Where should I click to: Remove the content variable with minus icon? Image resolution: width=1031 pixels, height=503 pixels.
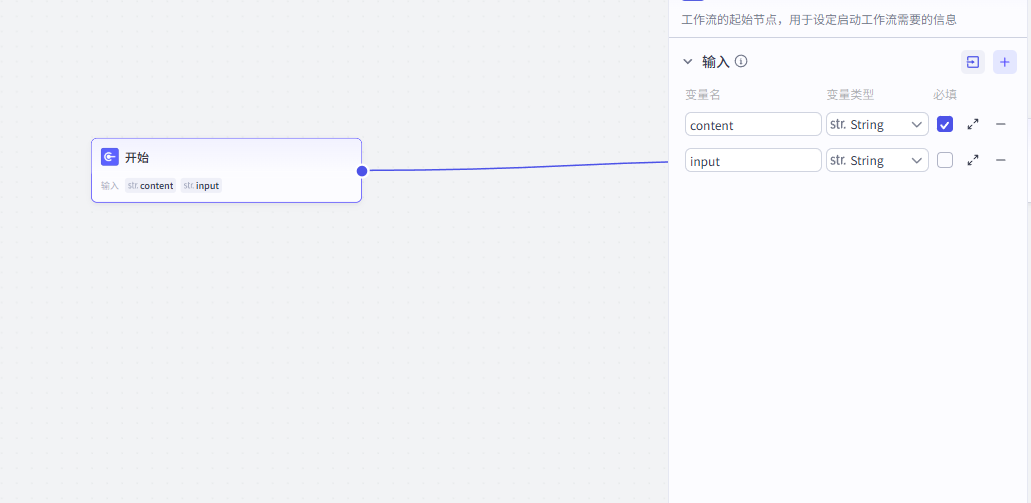pyautogui.click(x=1000, y=125)
